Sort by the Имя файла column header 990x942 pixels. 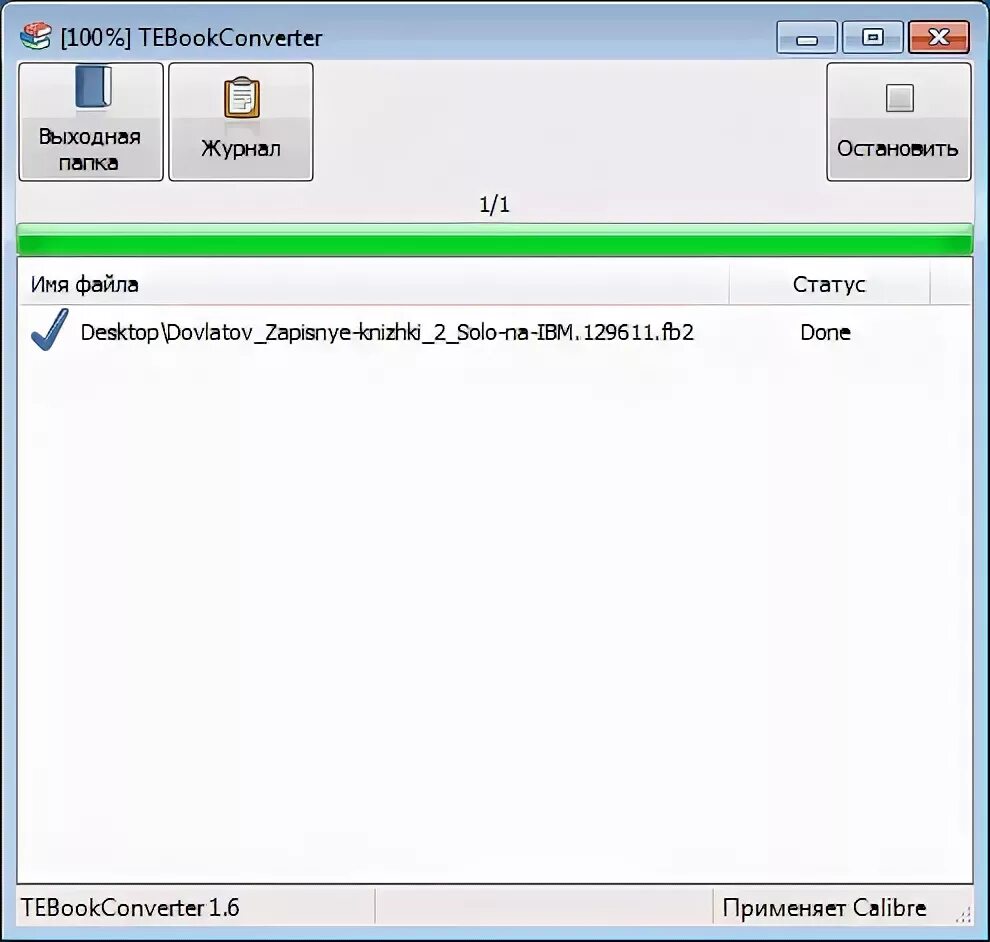coord(373,284)
